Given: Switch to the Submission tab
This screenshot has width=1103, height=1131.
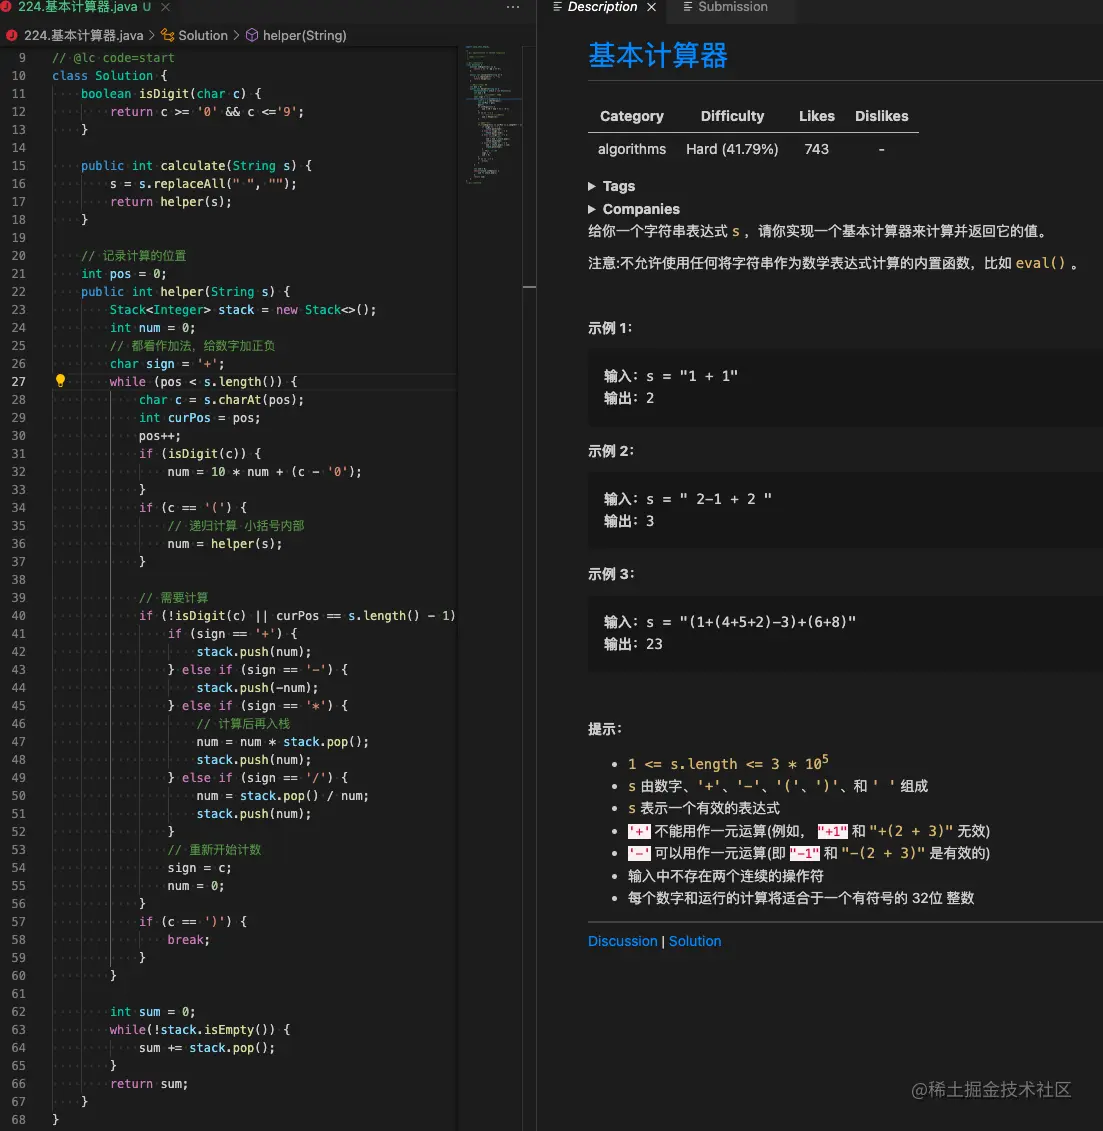Looking at the screenshot, I should pyautogui.click(x=725, y=6).
